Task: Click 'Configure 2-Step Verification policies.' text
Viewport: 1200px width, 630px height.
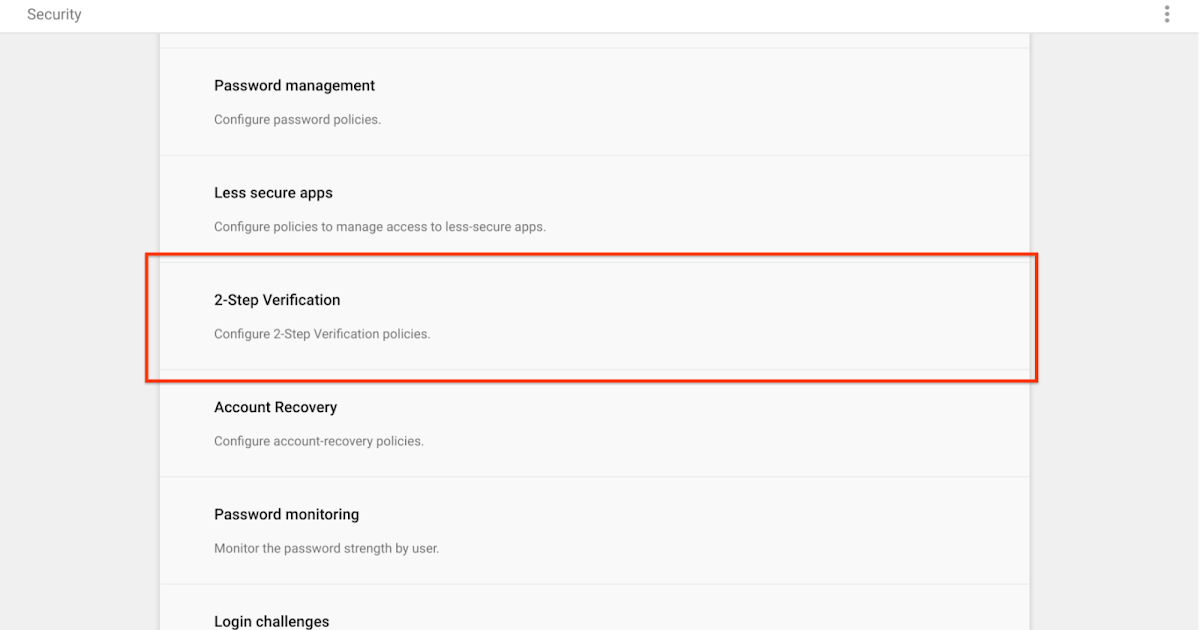Action: coord(321,334)
